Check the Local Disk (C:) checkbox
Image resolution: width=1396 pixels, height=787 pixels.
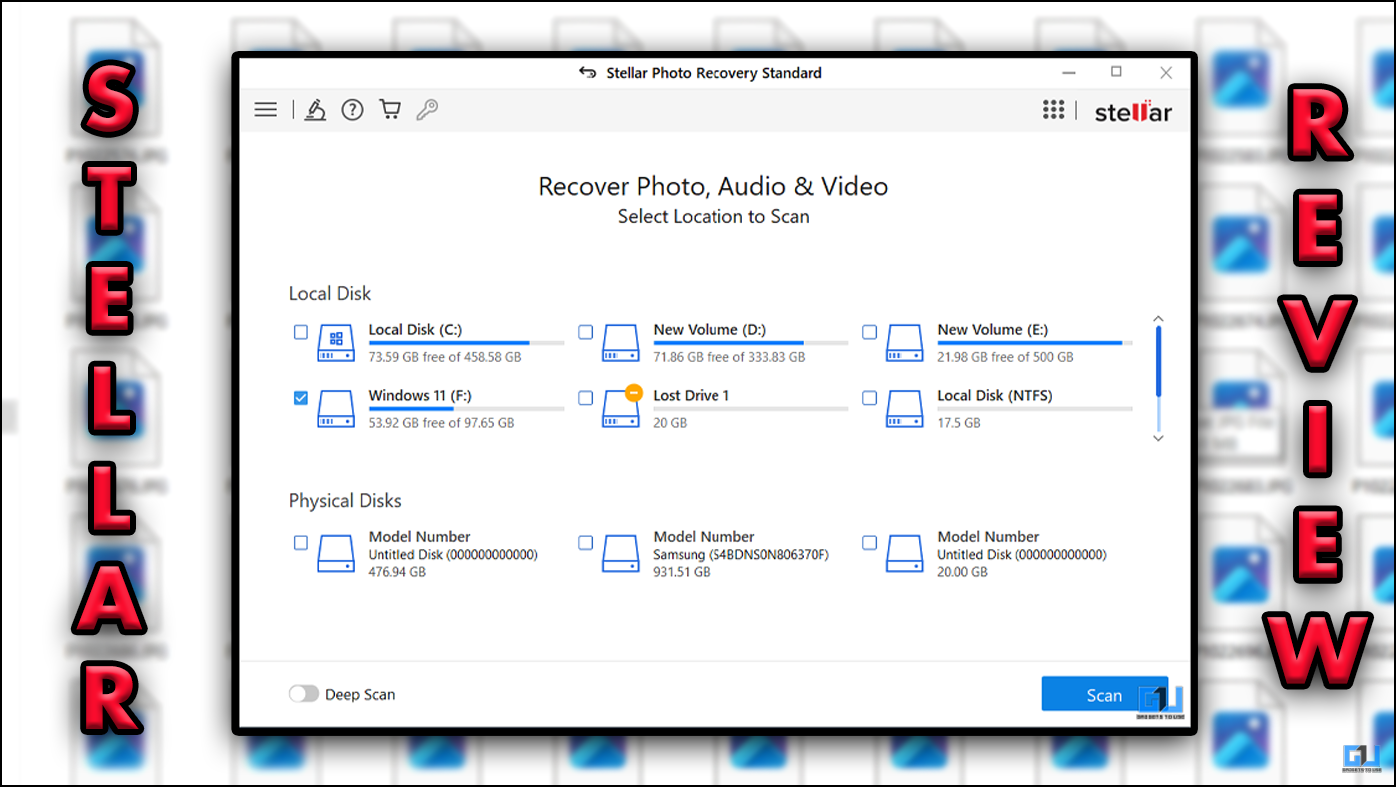(x=301, y=332)
